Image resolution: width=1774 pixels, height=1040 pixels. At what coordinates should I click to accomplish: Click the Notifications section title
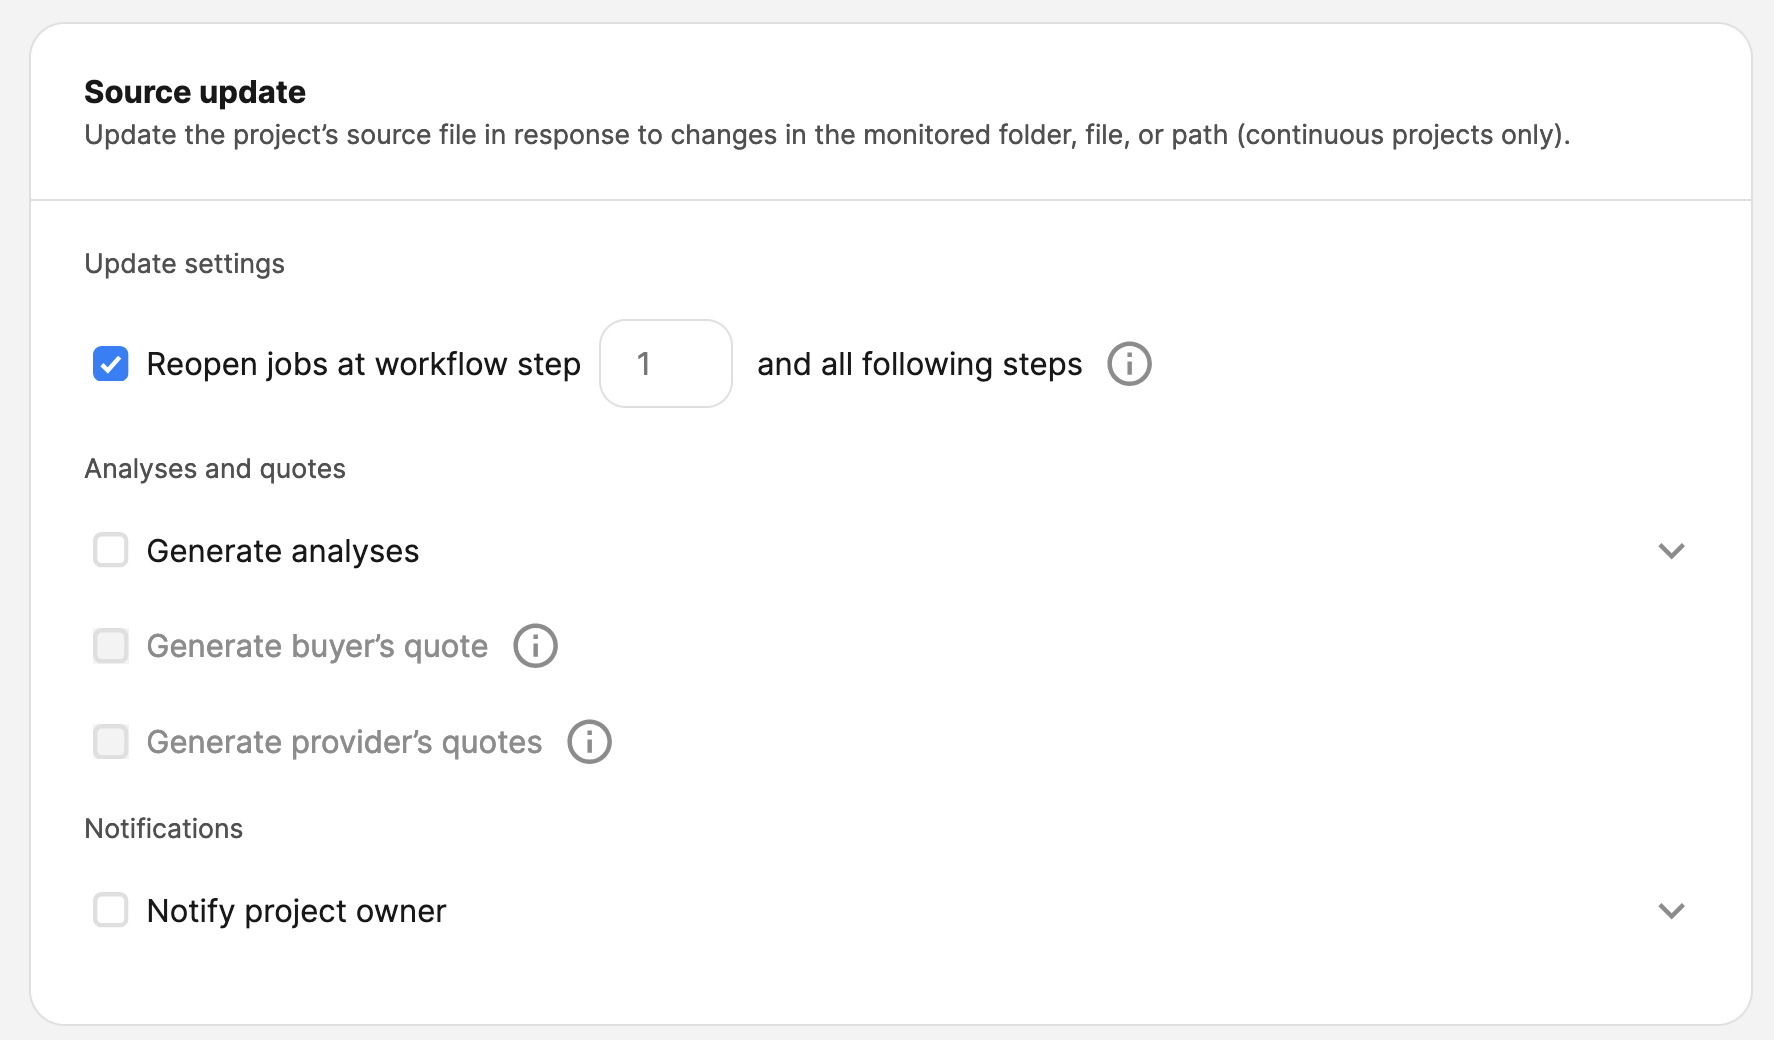click(x=164, y=829)
